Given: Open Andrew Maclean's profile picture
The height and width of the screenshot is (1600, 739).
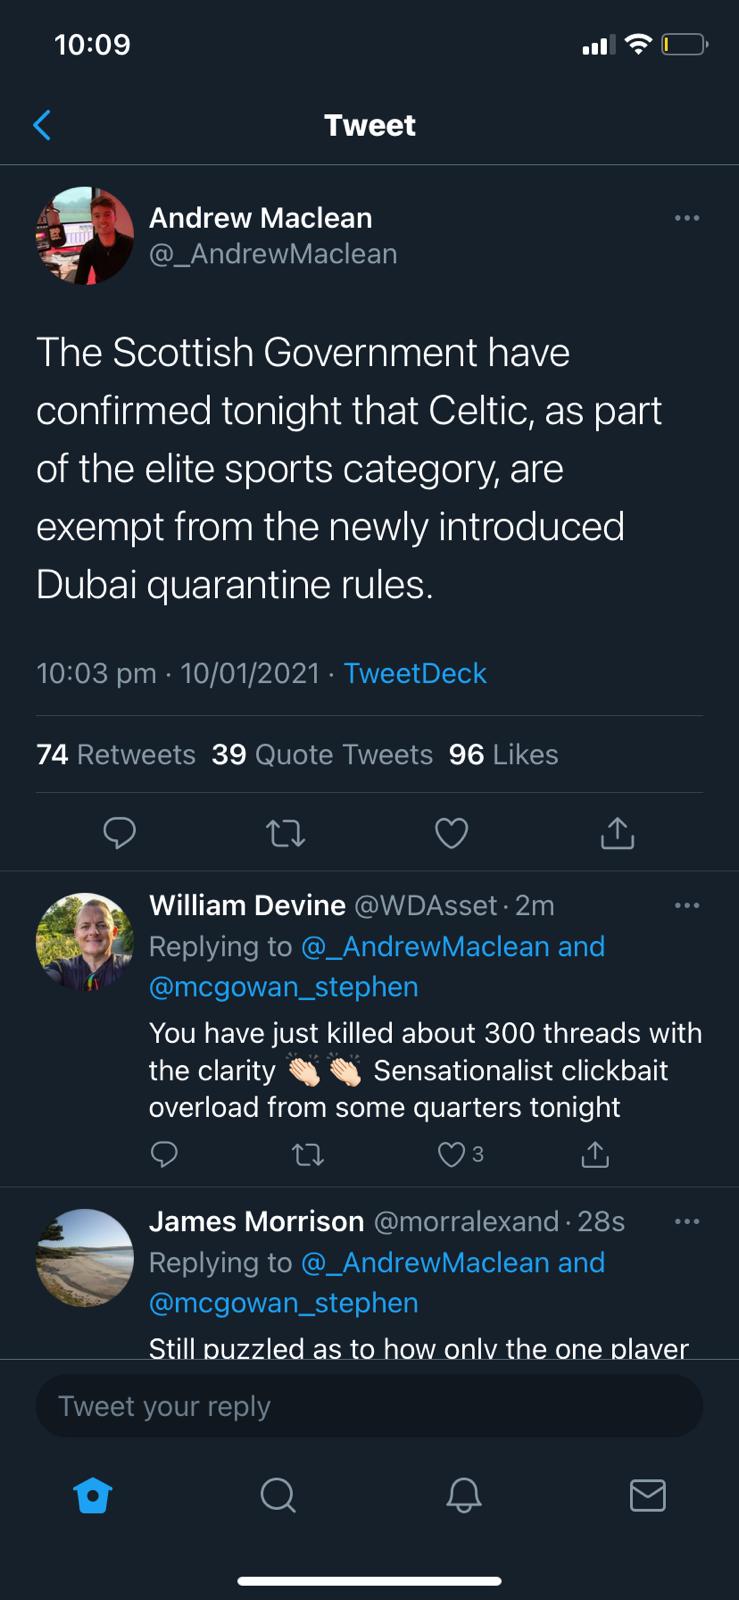Looking at the screenshot, I should pos(85,236).
